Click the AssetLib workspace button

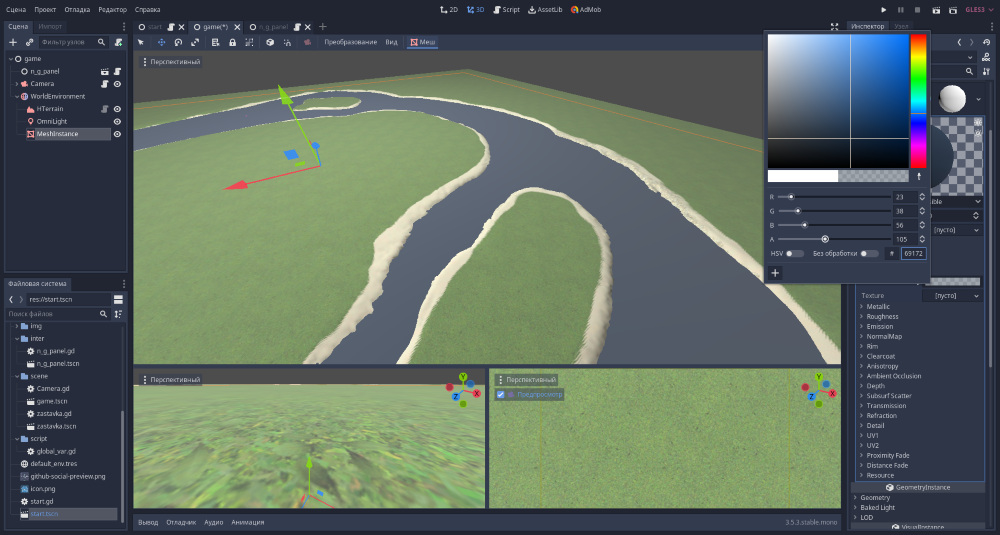[x=545, y=9]
